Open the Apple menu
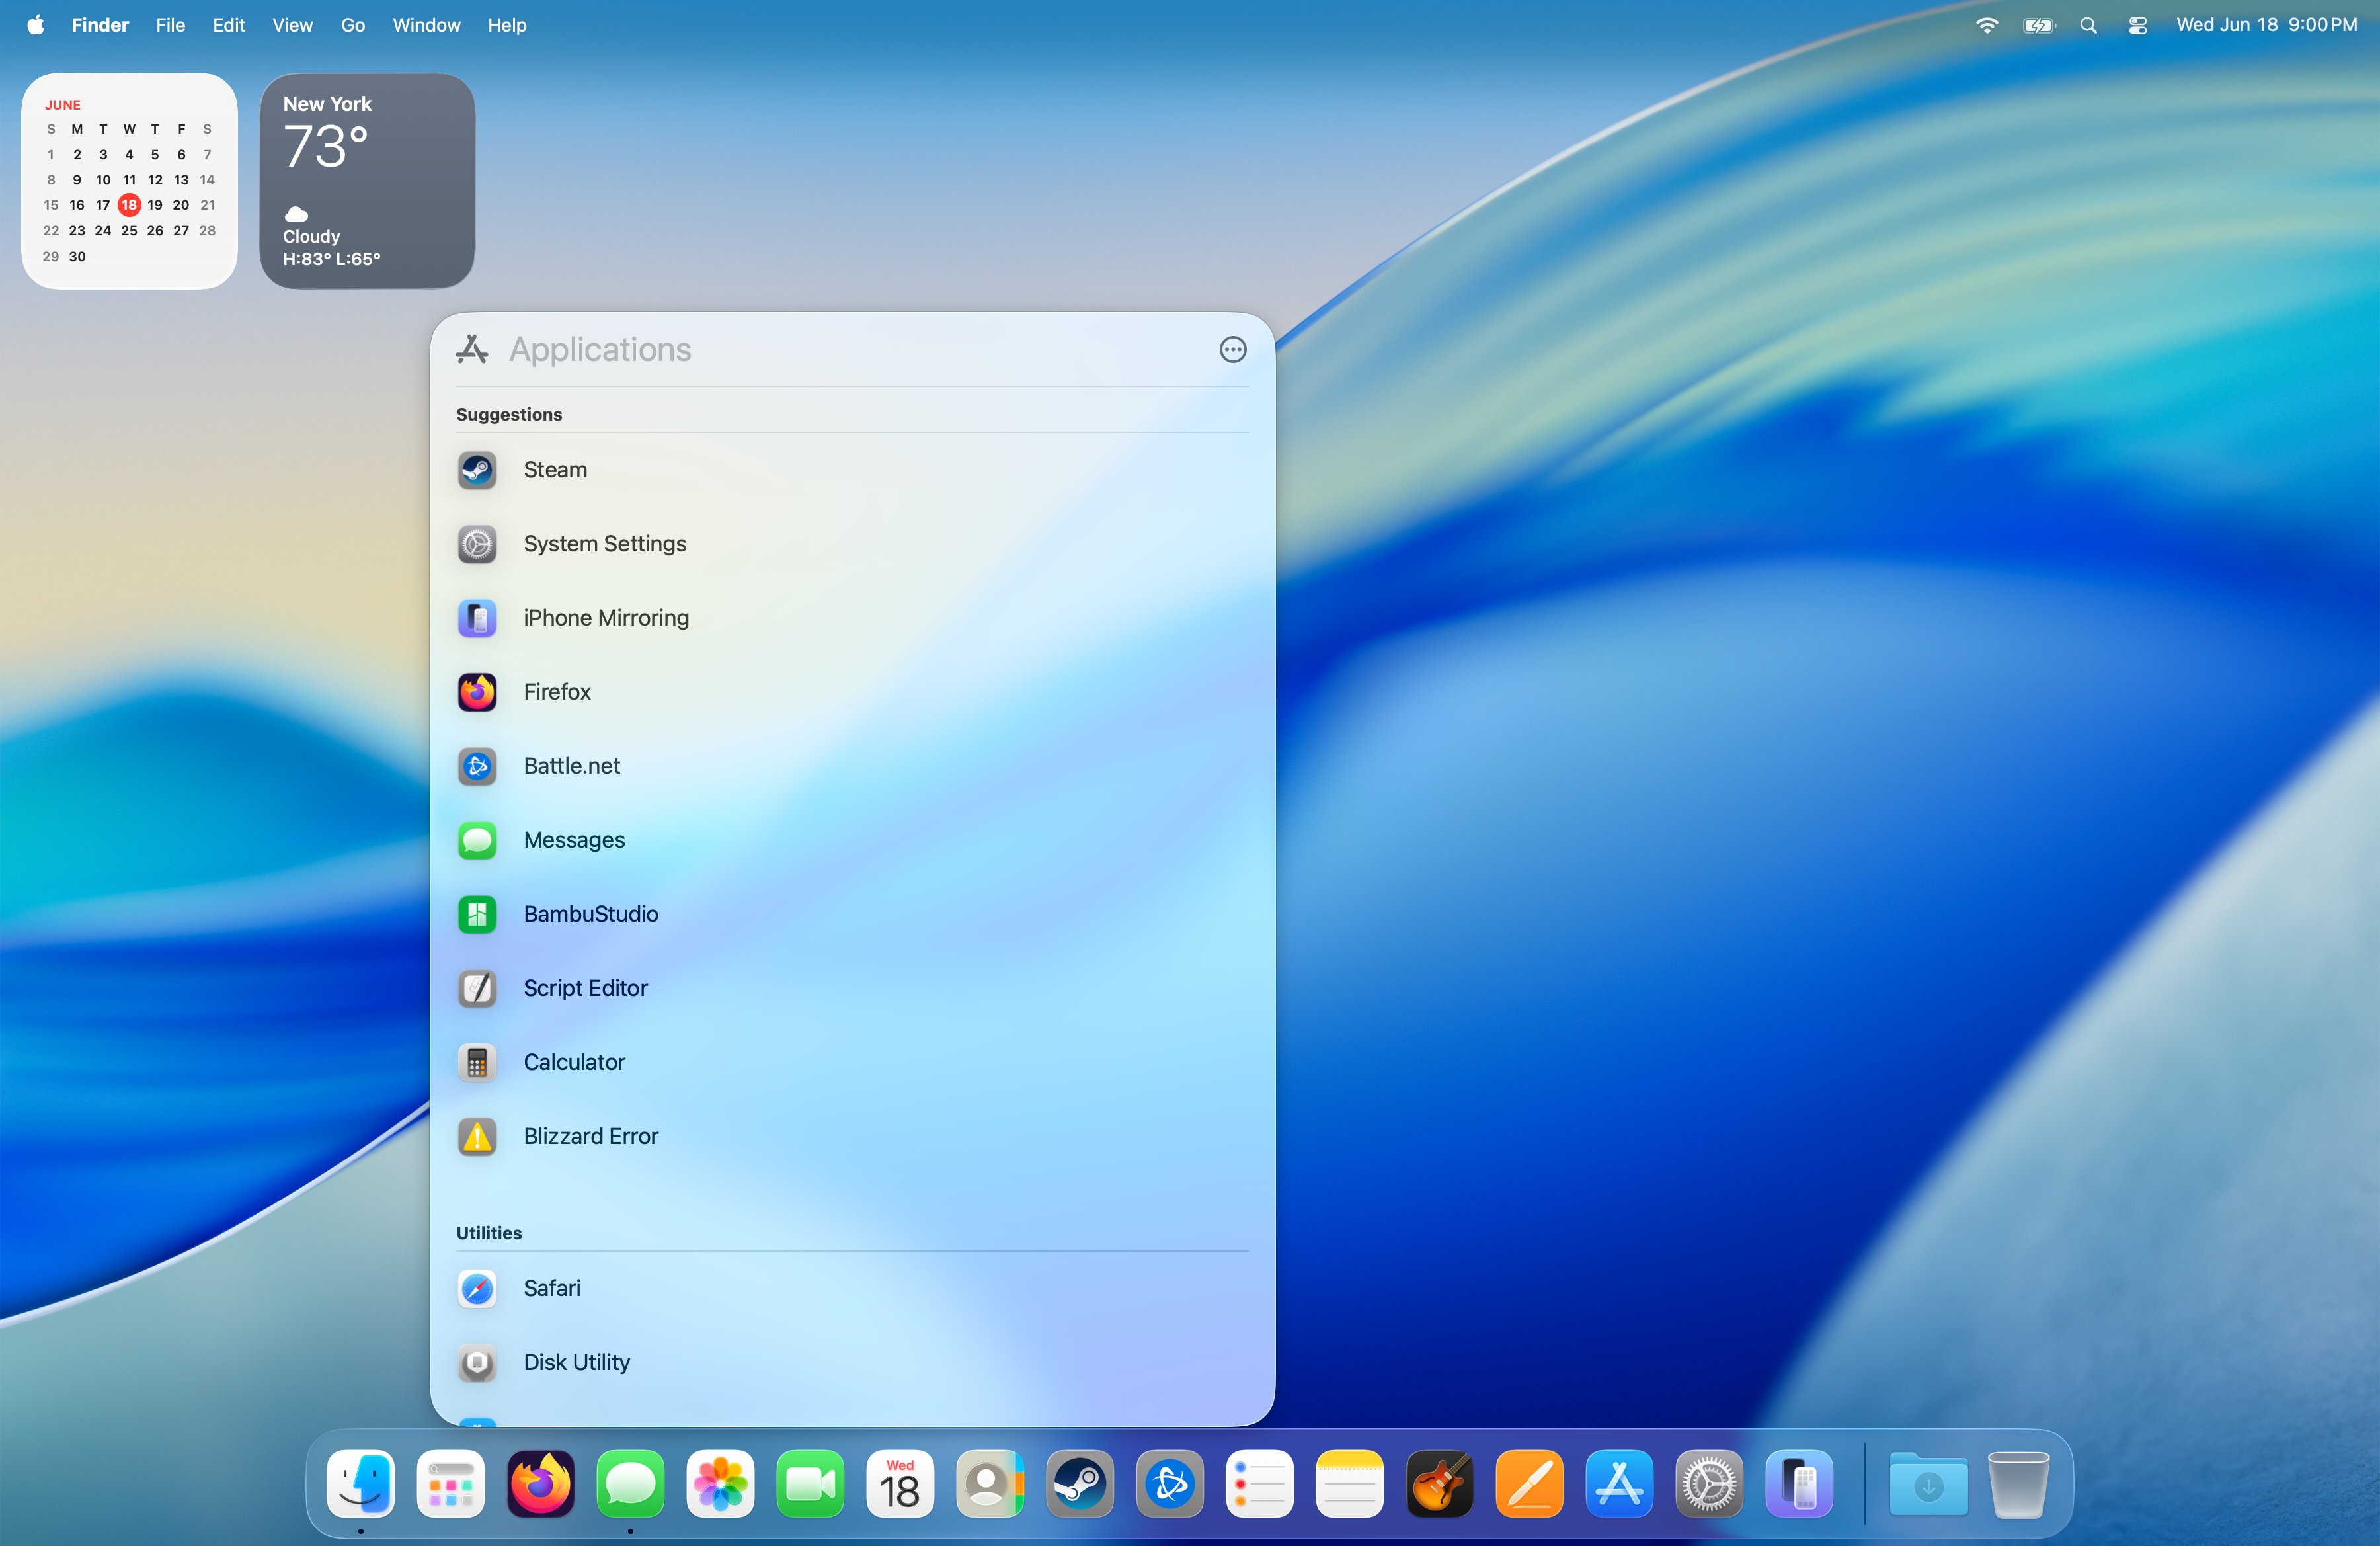The image size is (2380, 1546). tap(36, 25)
